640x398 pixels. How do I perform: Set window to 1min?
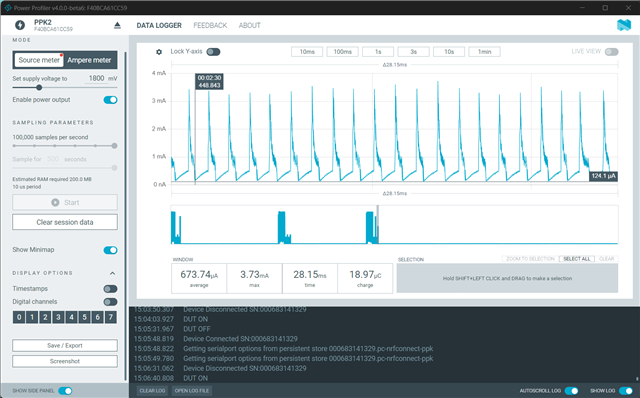click(484, 52)
